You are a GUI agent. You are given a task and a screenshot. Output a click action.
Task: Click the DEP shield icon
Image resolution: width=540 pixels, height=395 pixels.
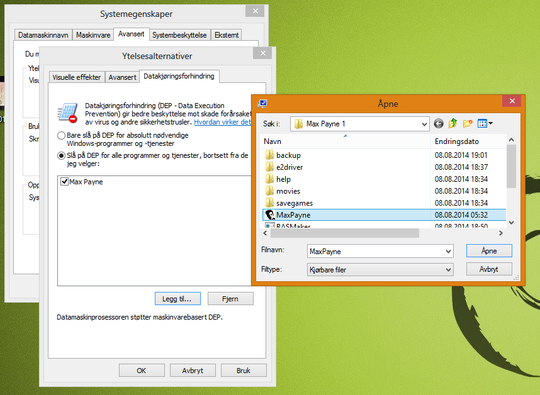pos(68,113)
